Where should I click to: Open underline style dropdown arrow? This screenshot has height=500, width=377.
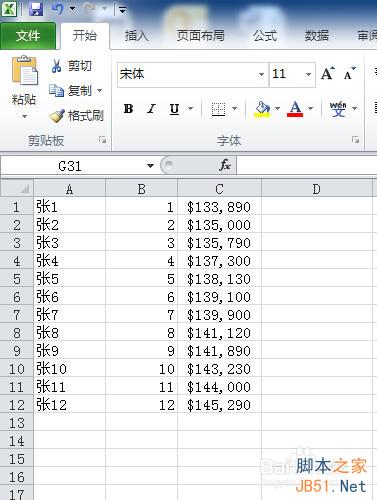click(x=190, y=109)
